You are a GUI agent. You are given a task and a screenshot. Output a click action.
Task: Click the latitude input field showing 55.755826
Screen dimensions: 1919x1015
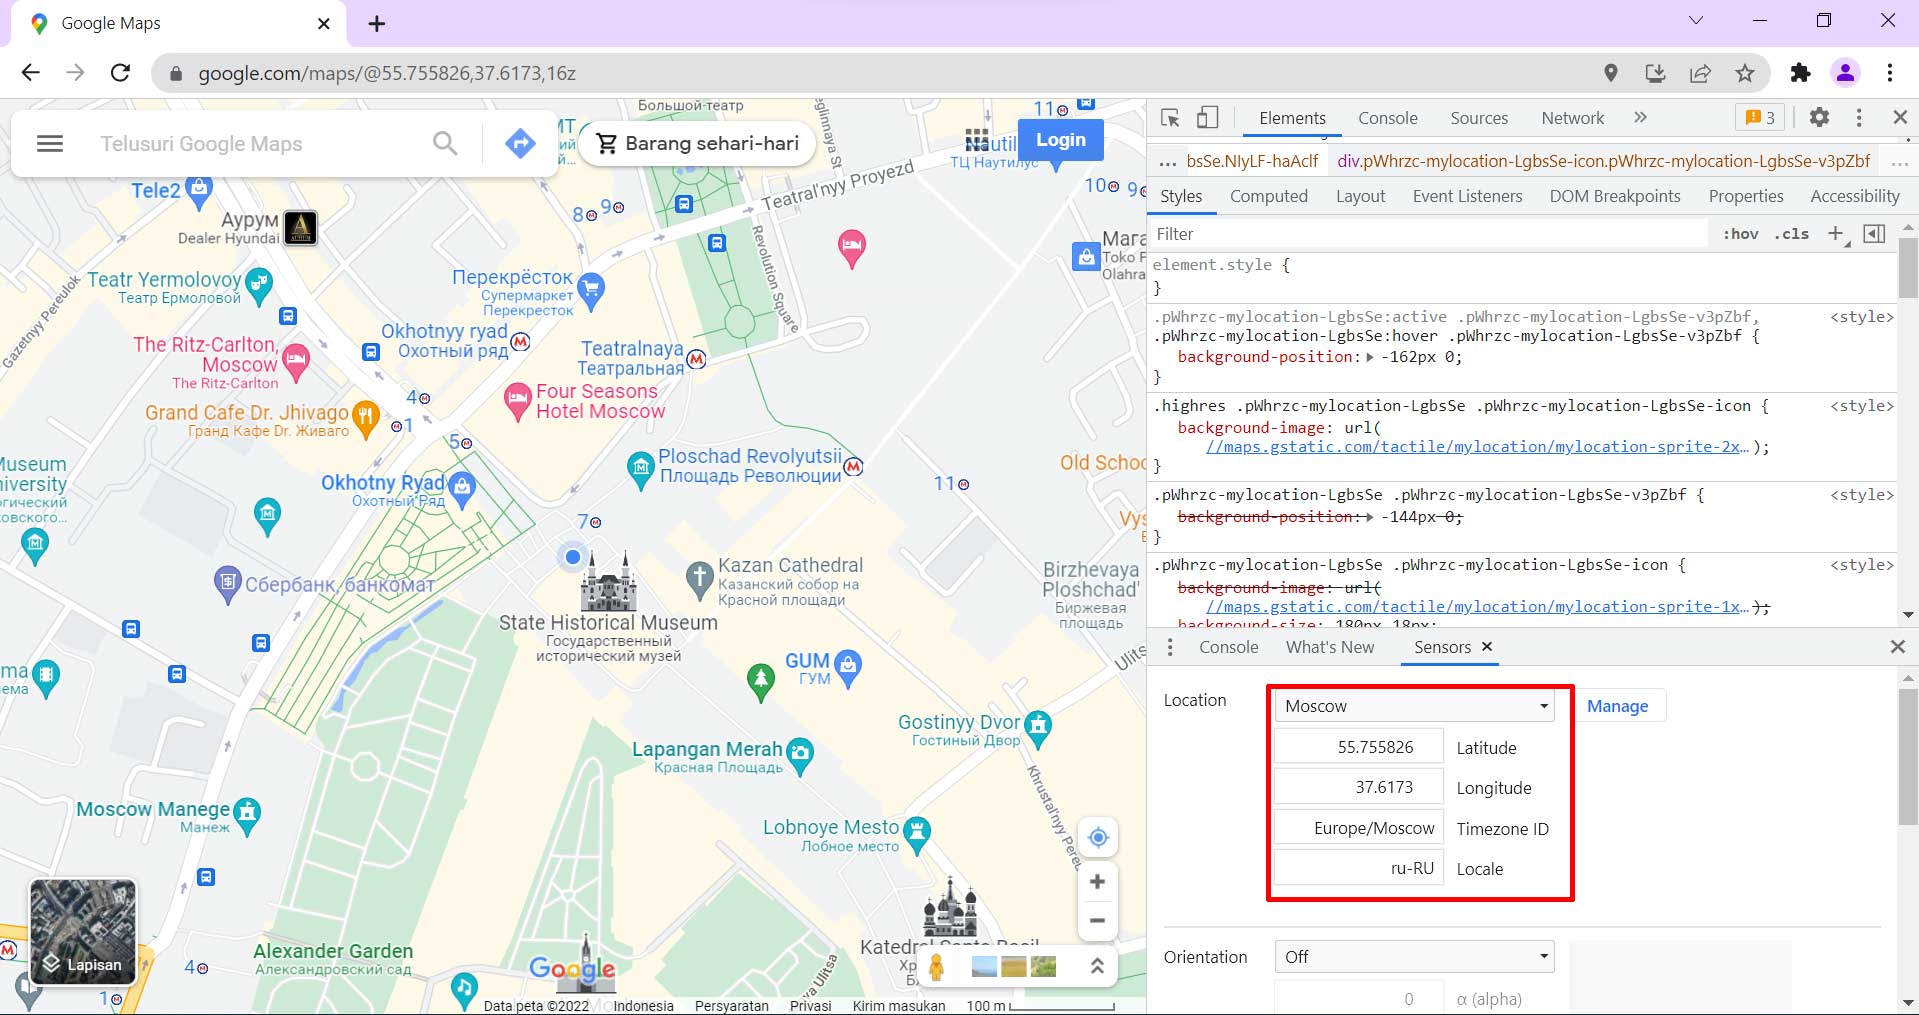(1357, 746)
